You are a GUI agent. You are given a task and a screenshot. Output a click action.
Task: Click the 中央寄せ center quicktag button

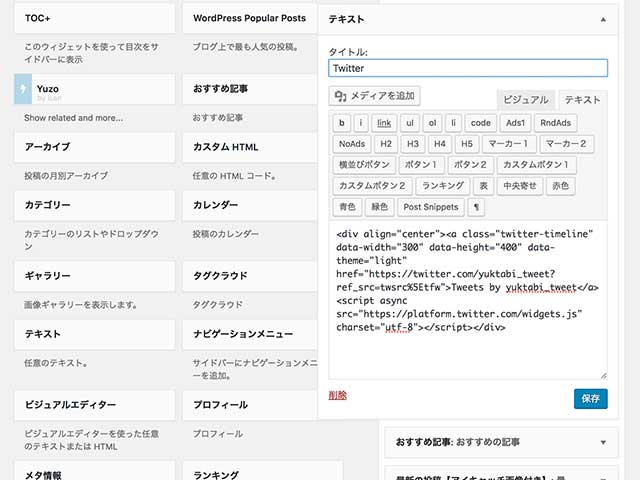[x=520, y=186]
